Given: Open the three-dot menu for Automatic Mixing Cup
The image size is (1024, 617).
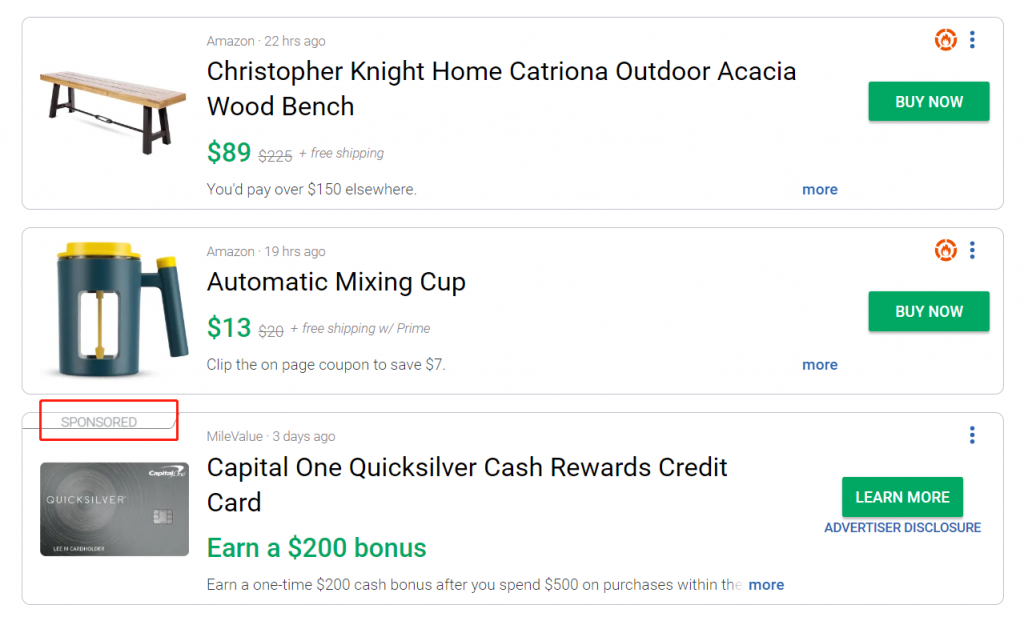Looking at the screenshot, I should coord(972,250).
